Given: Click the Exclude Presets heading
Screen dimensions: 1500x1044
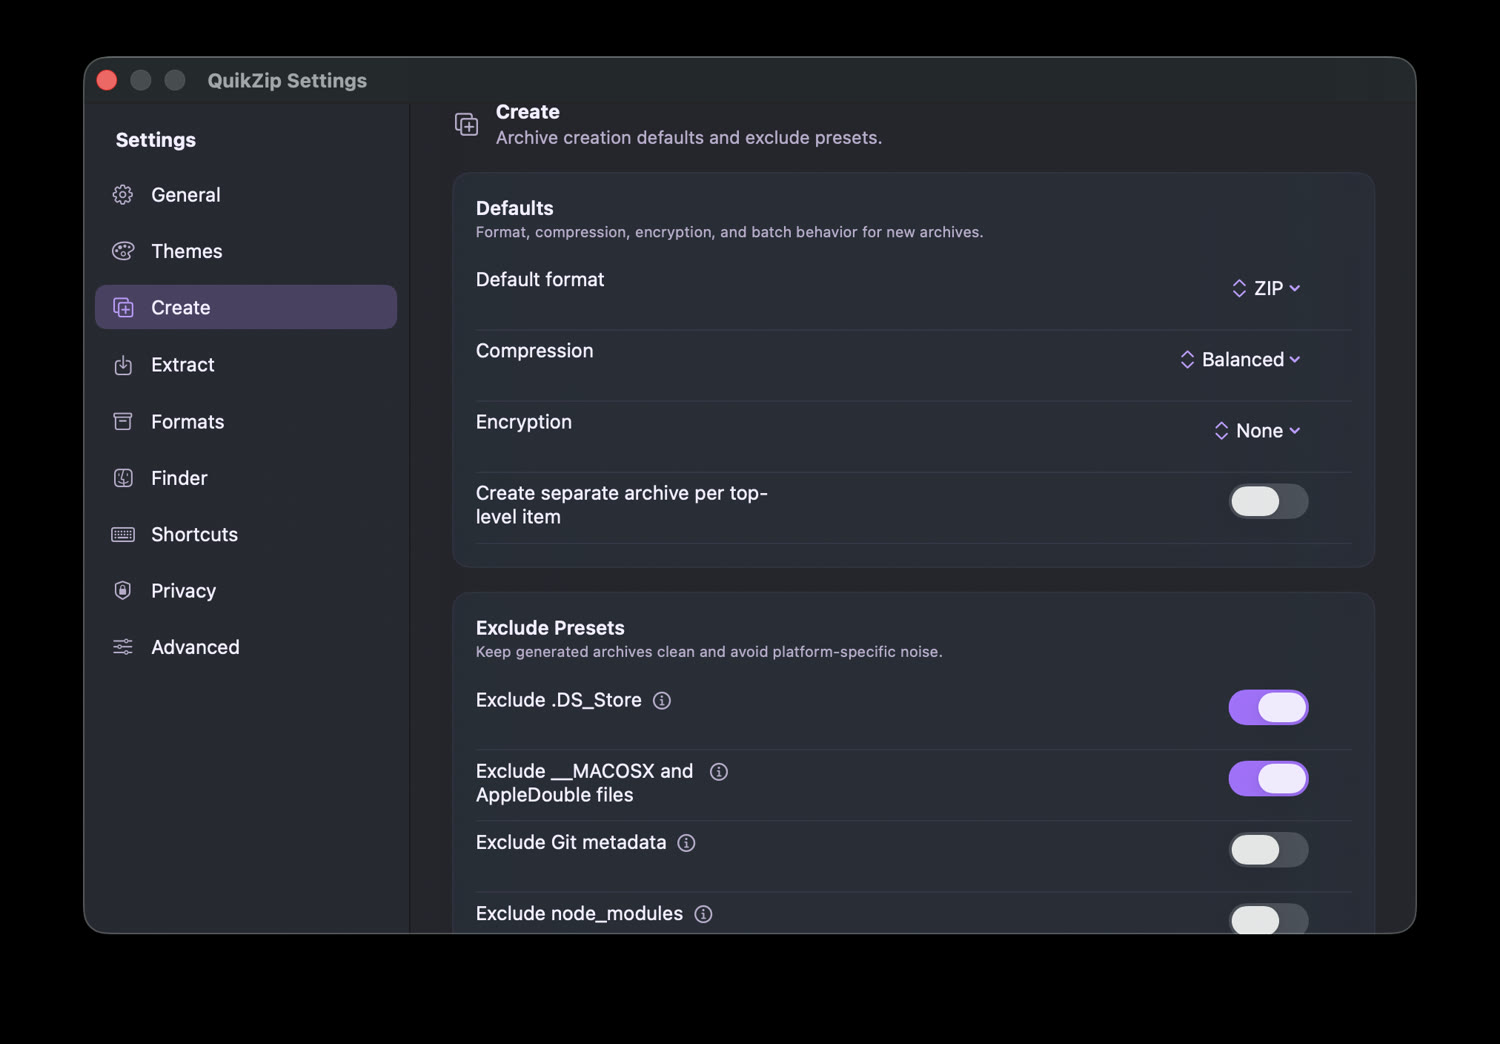Looking at the screenshot, I should coord(550,628).
